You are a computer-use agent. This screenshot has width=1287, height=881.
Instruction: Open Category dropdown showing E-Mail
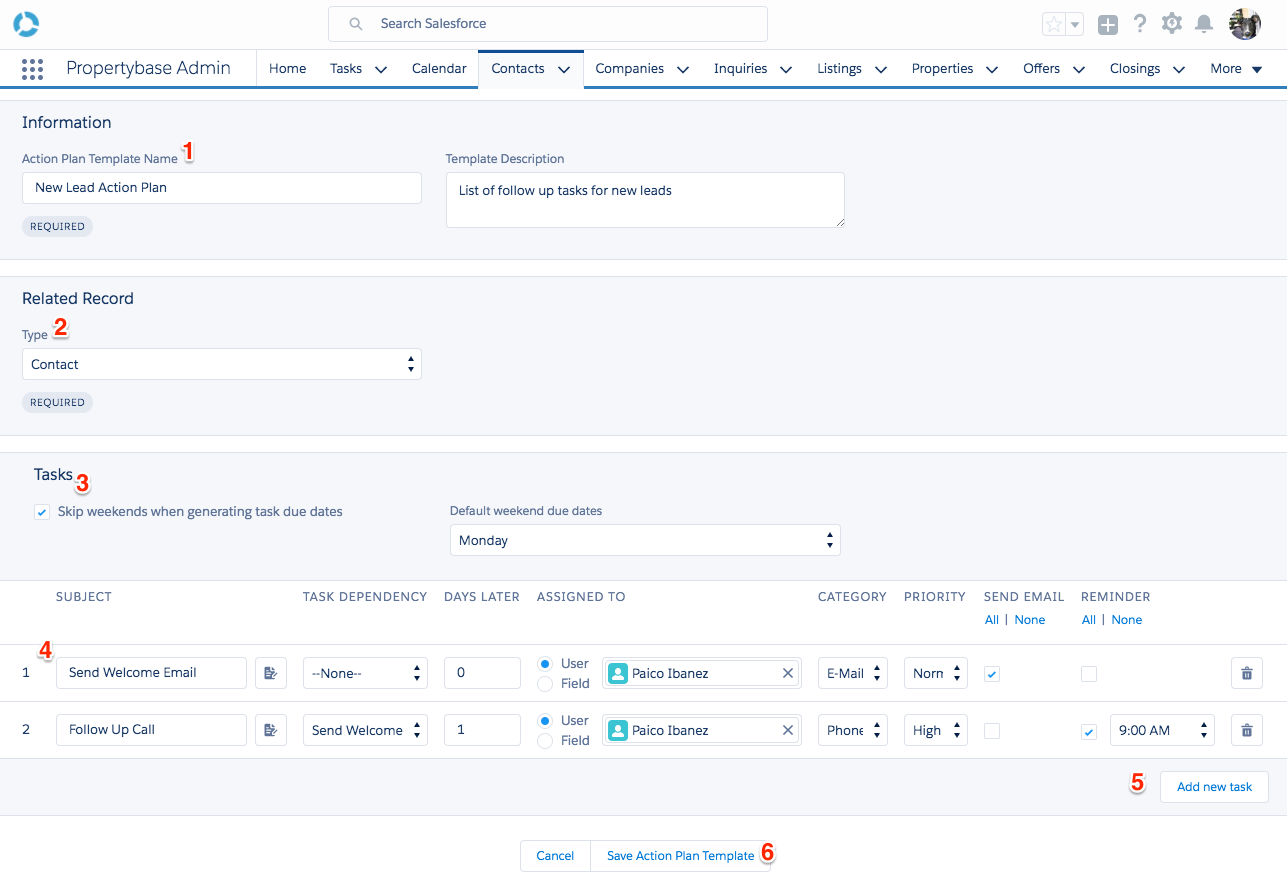coord(853,673)
